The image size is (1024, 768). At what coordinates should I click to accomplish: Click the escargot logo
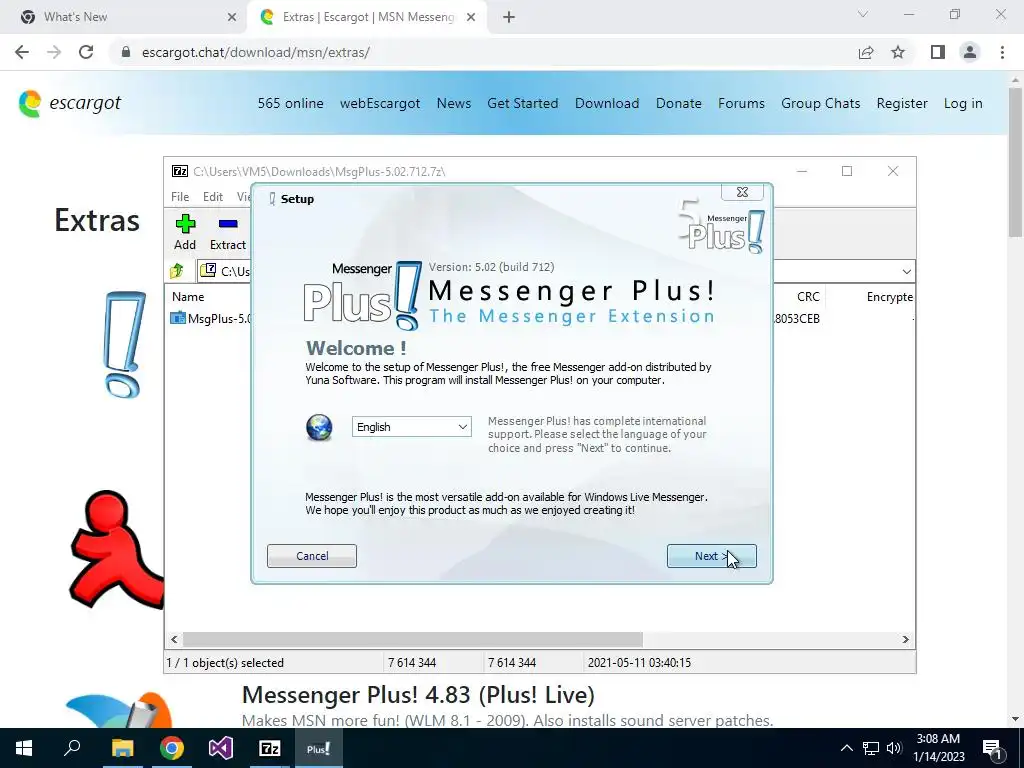click(70, 103)
